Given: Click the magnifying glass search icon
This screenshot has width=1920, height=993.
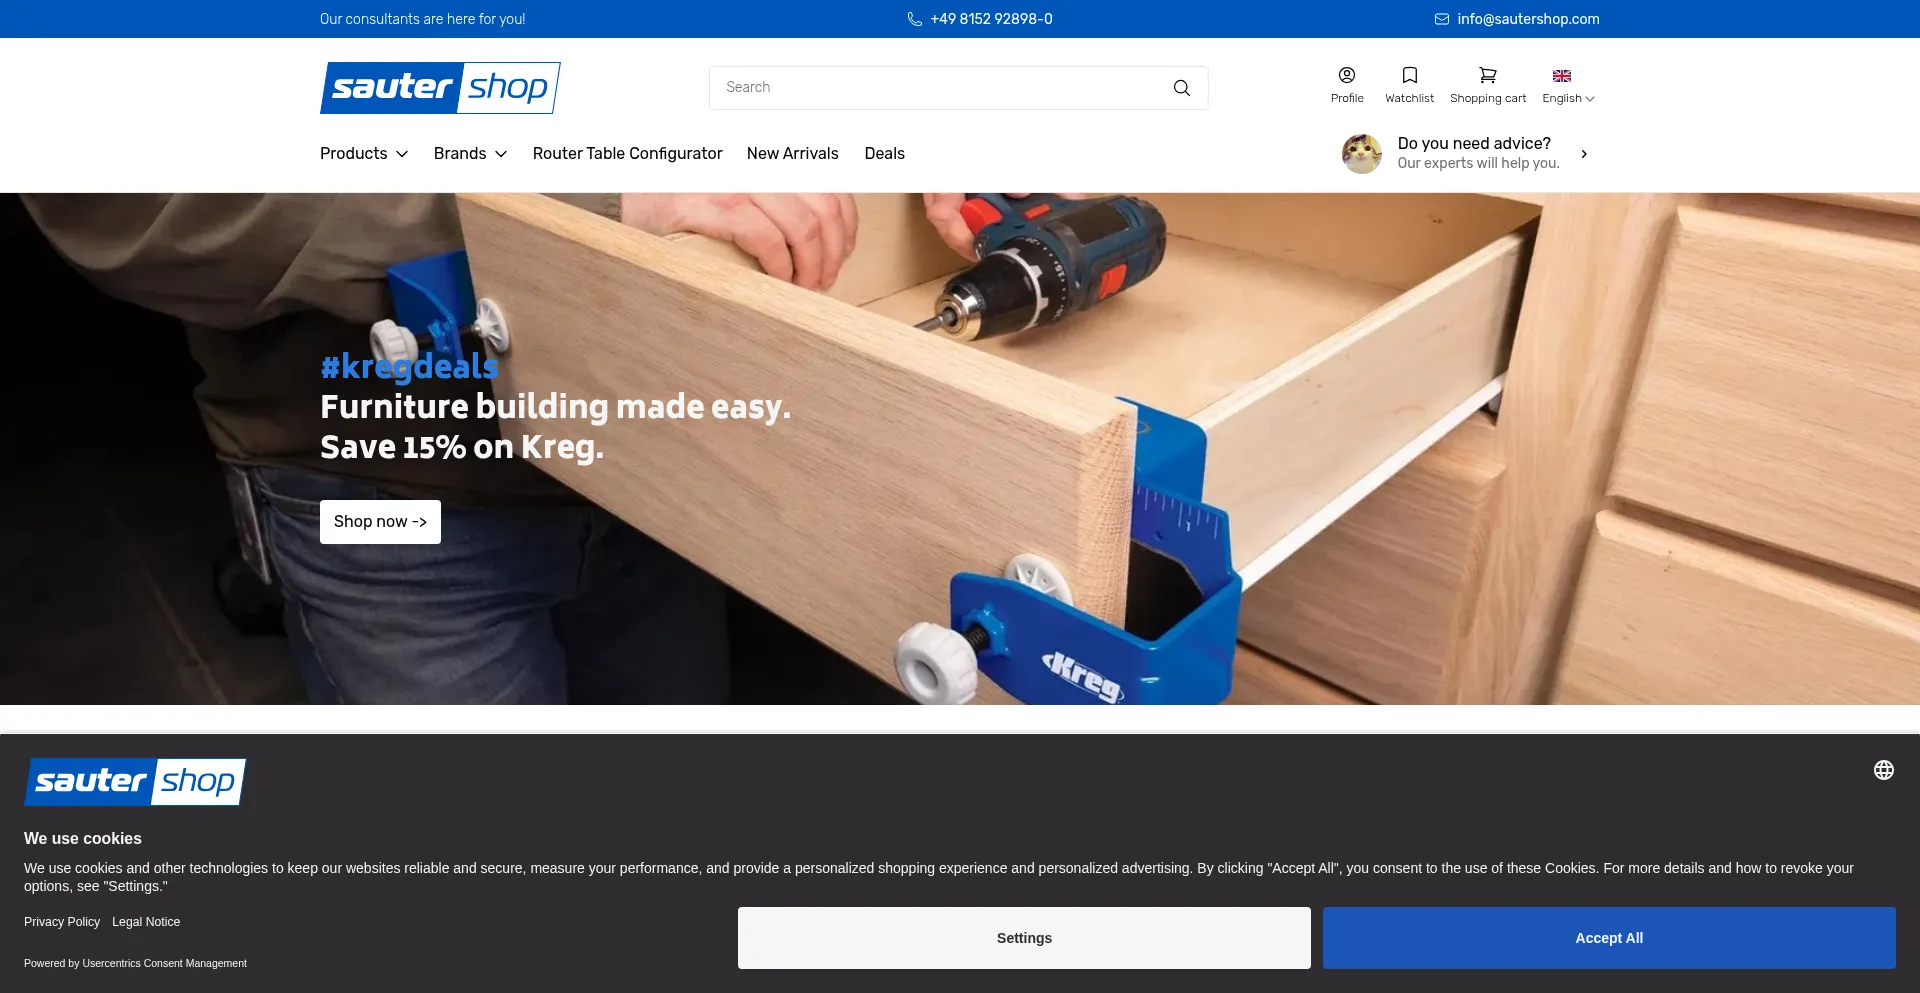Looking at the screenshot, I should pyautogui.click(x=1181, y=88).
